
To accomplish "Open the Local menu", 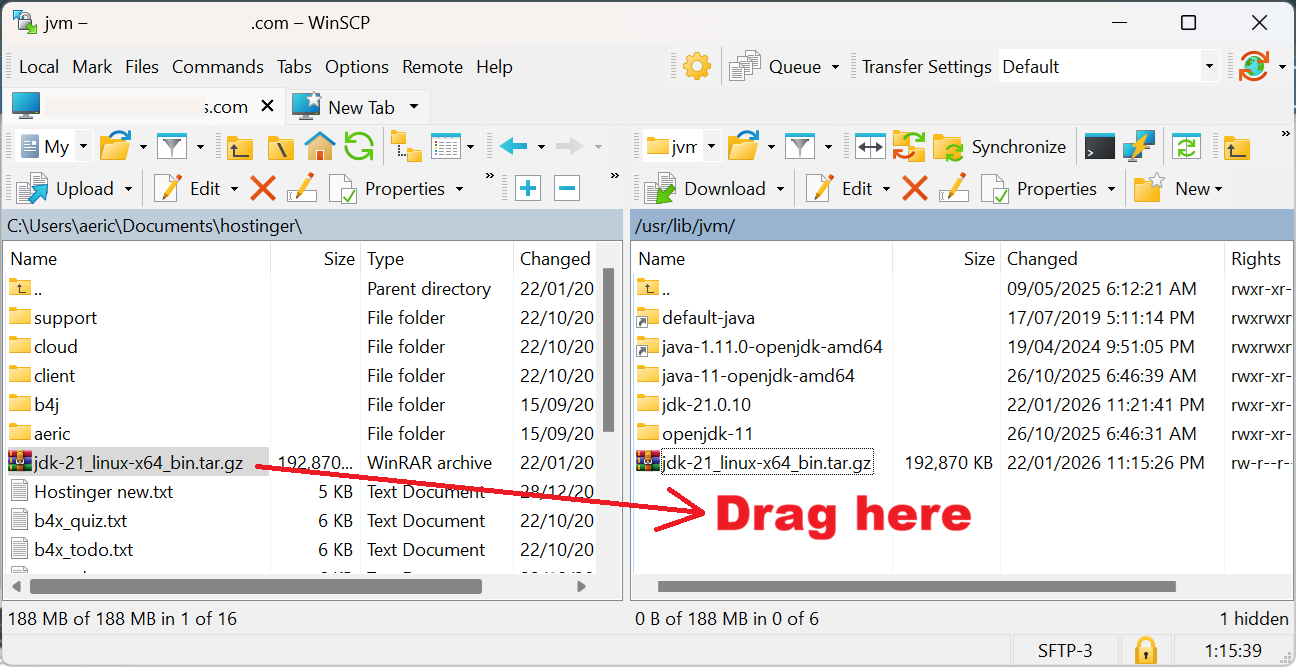I will (x=39, y=67).
